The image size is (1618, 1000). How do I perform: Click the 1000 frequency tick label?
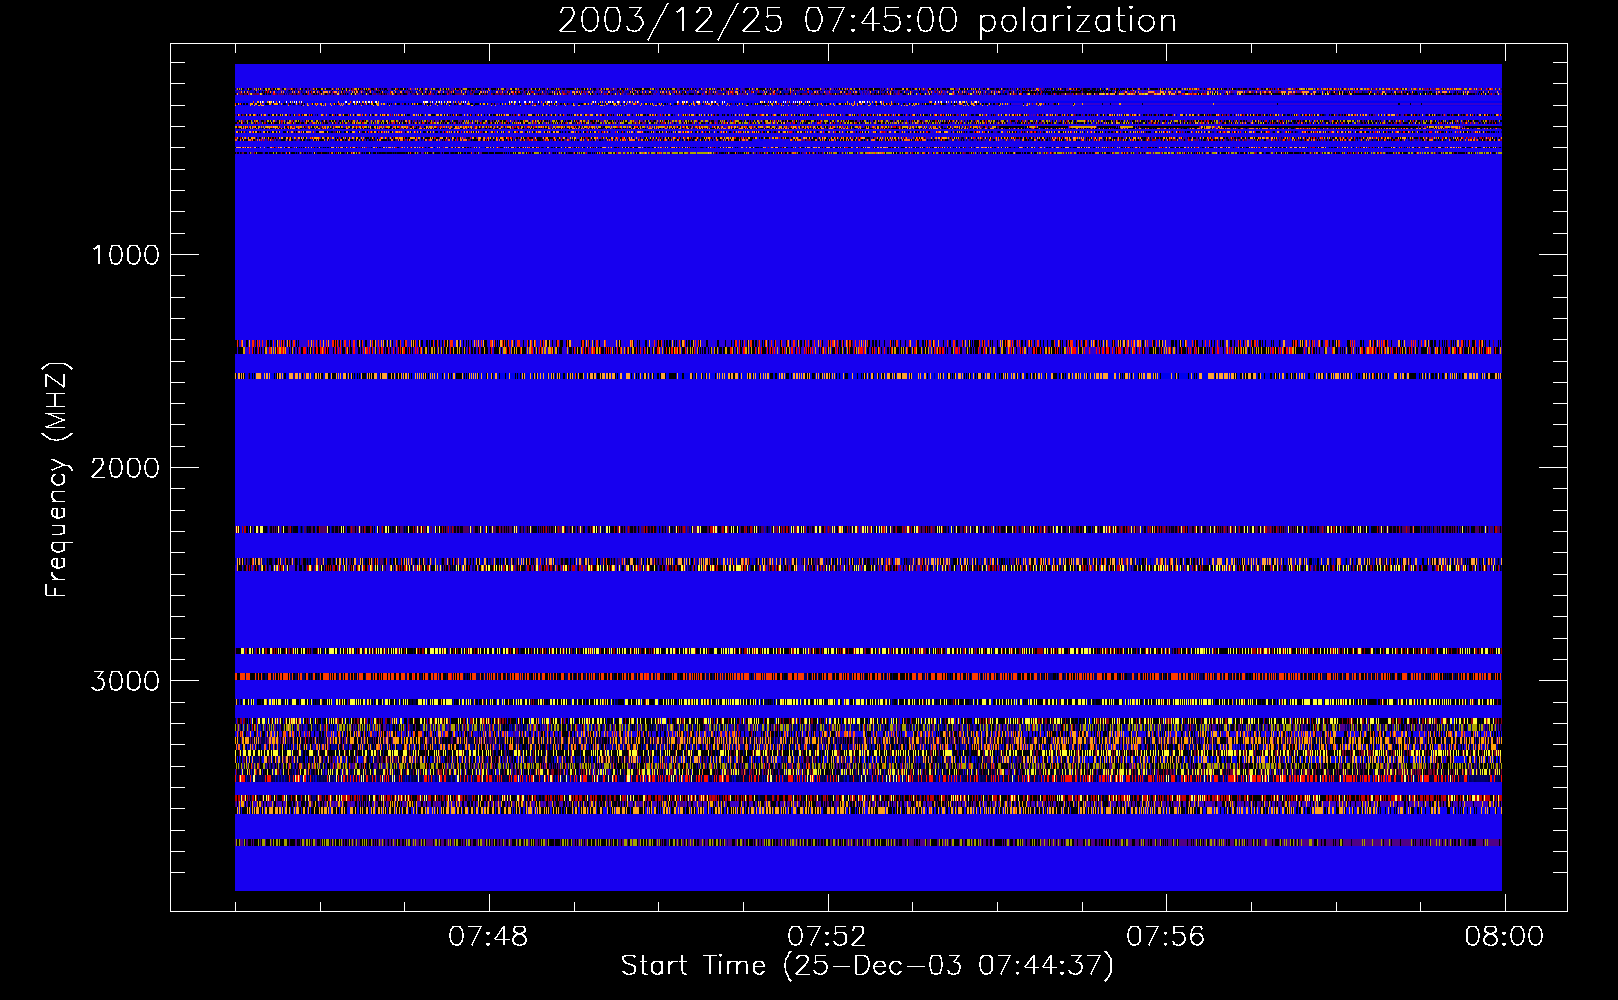(x=126, y=255)
